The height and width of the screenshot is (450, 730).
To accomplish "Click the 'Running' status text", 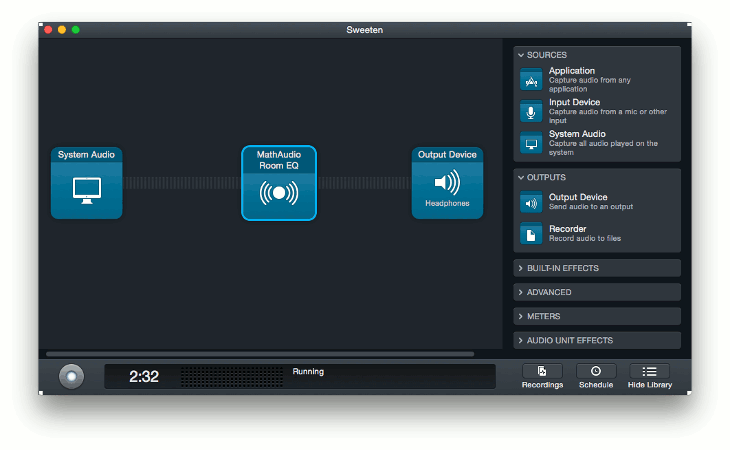I will (308, 371).
